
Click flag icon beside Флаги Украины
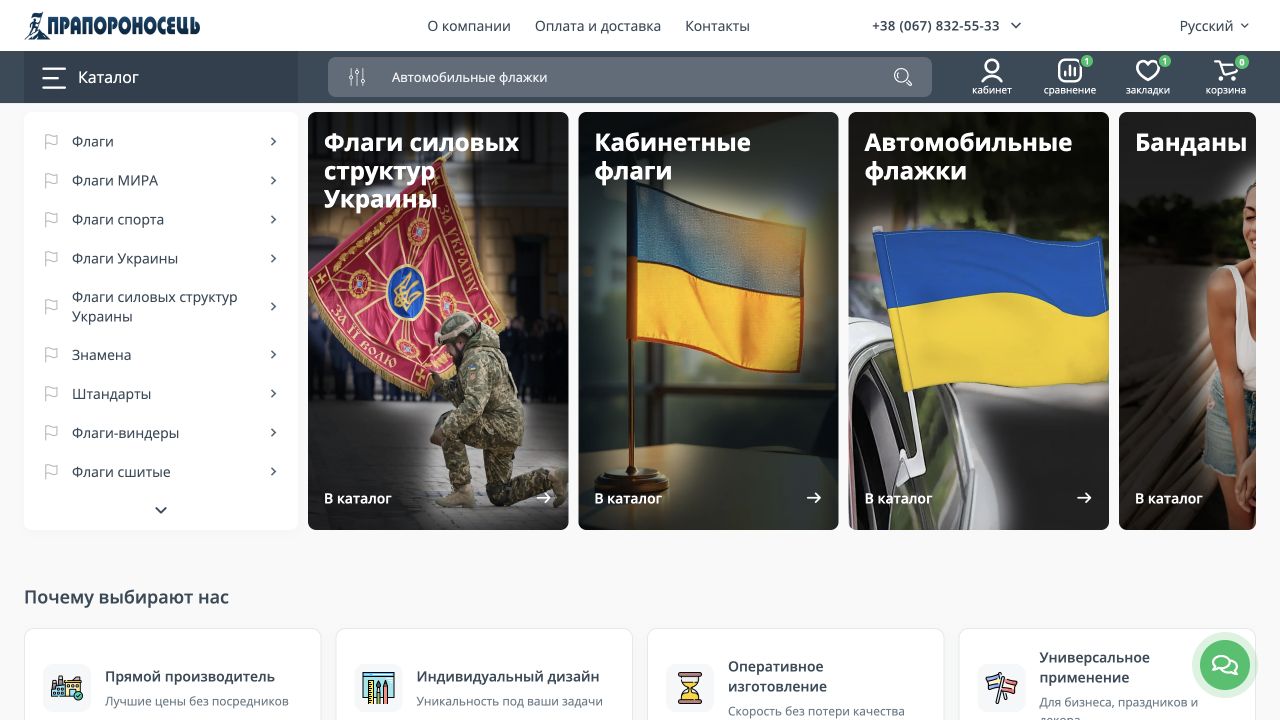[x=51, y=258]
